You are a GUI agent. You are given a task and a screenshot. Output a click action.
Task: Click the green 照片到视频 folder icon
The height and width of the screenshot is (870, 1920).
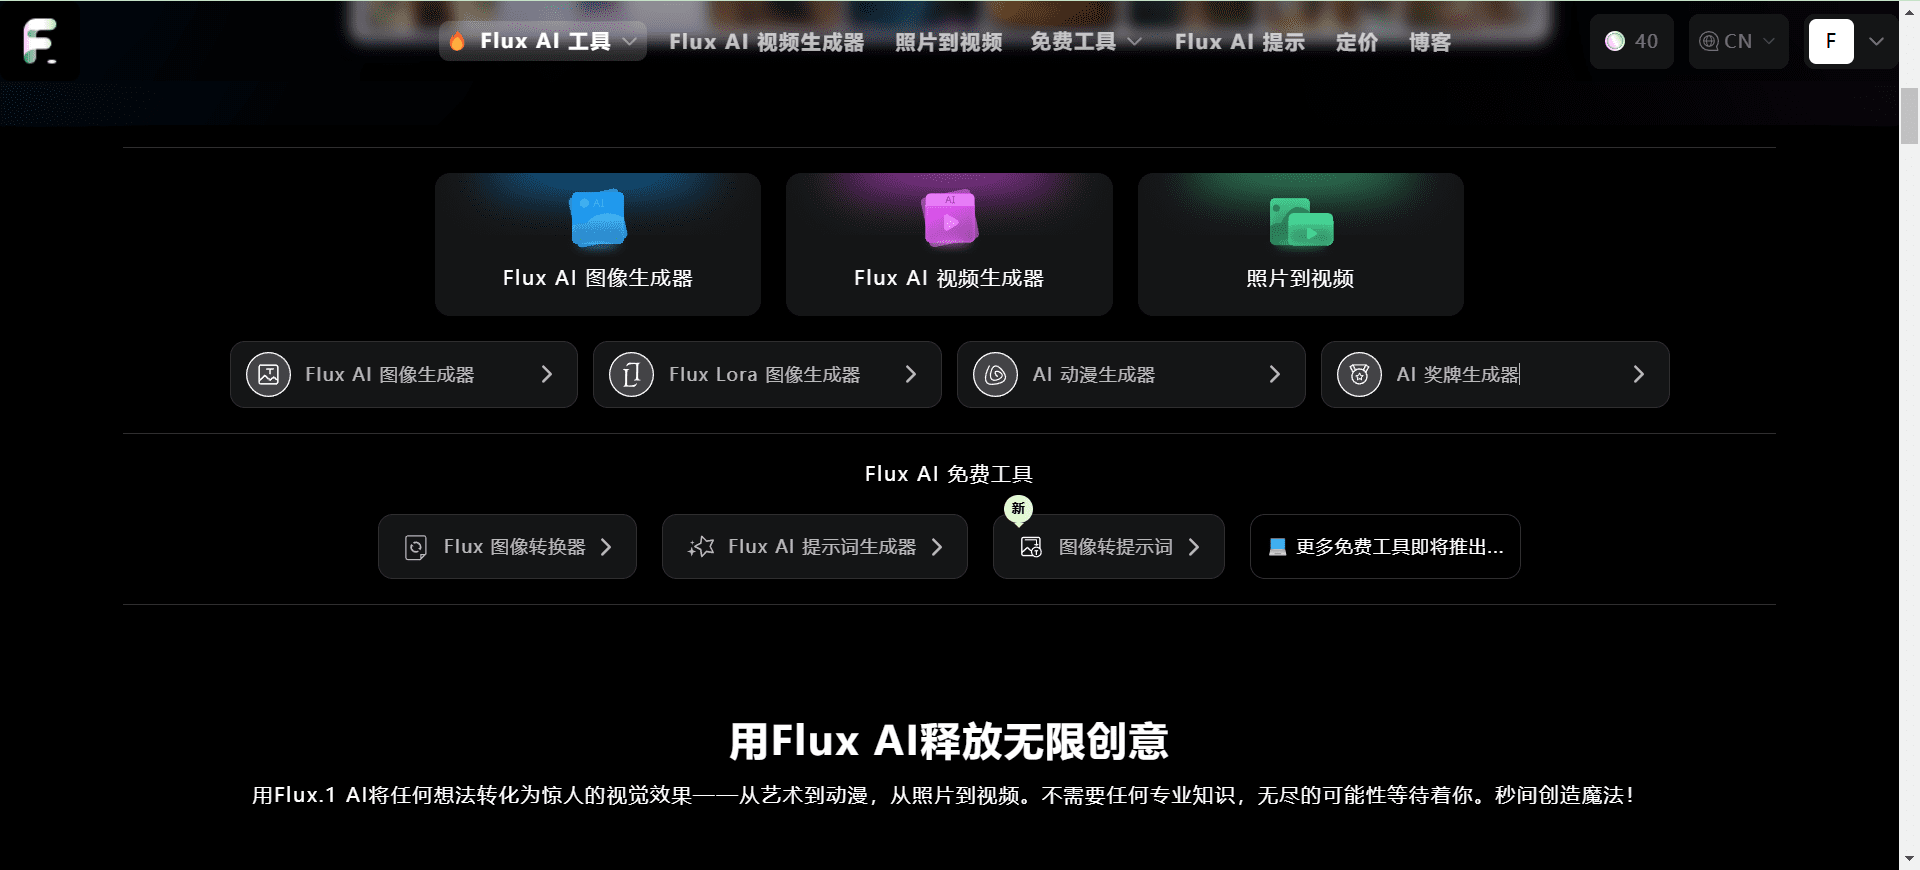(1301, 221)
